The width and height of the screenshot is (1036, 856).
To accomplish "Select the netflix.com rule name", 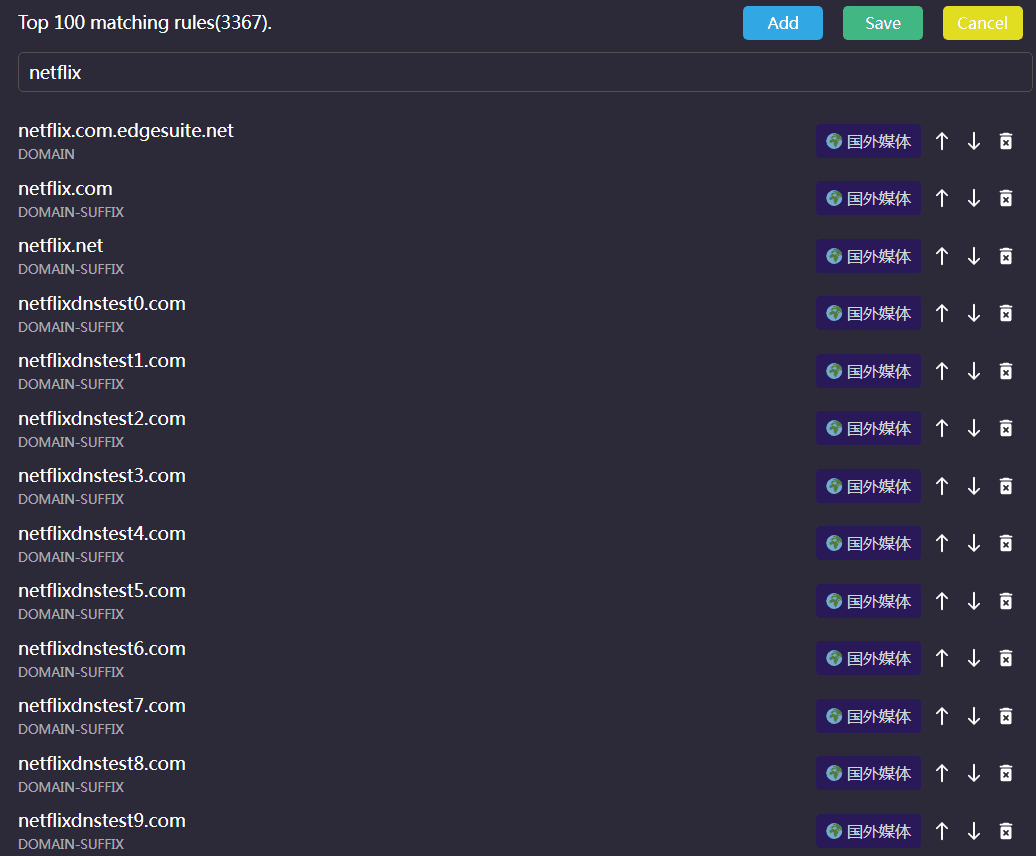I will click(x=65, y=189).
